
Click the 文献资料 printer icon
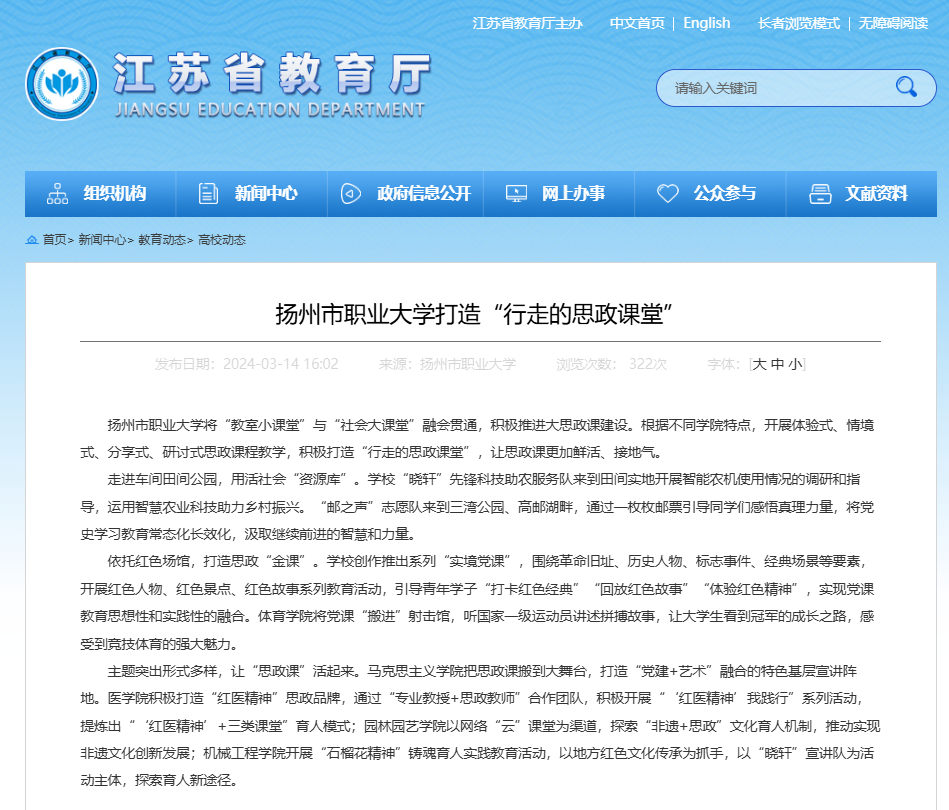pos(820,194)
